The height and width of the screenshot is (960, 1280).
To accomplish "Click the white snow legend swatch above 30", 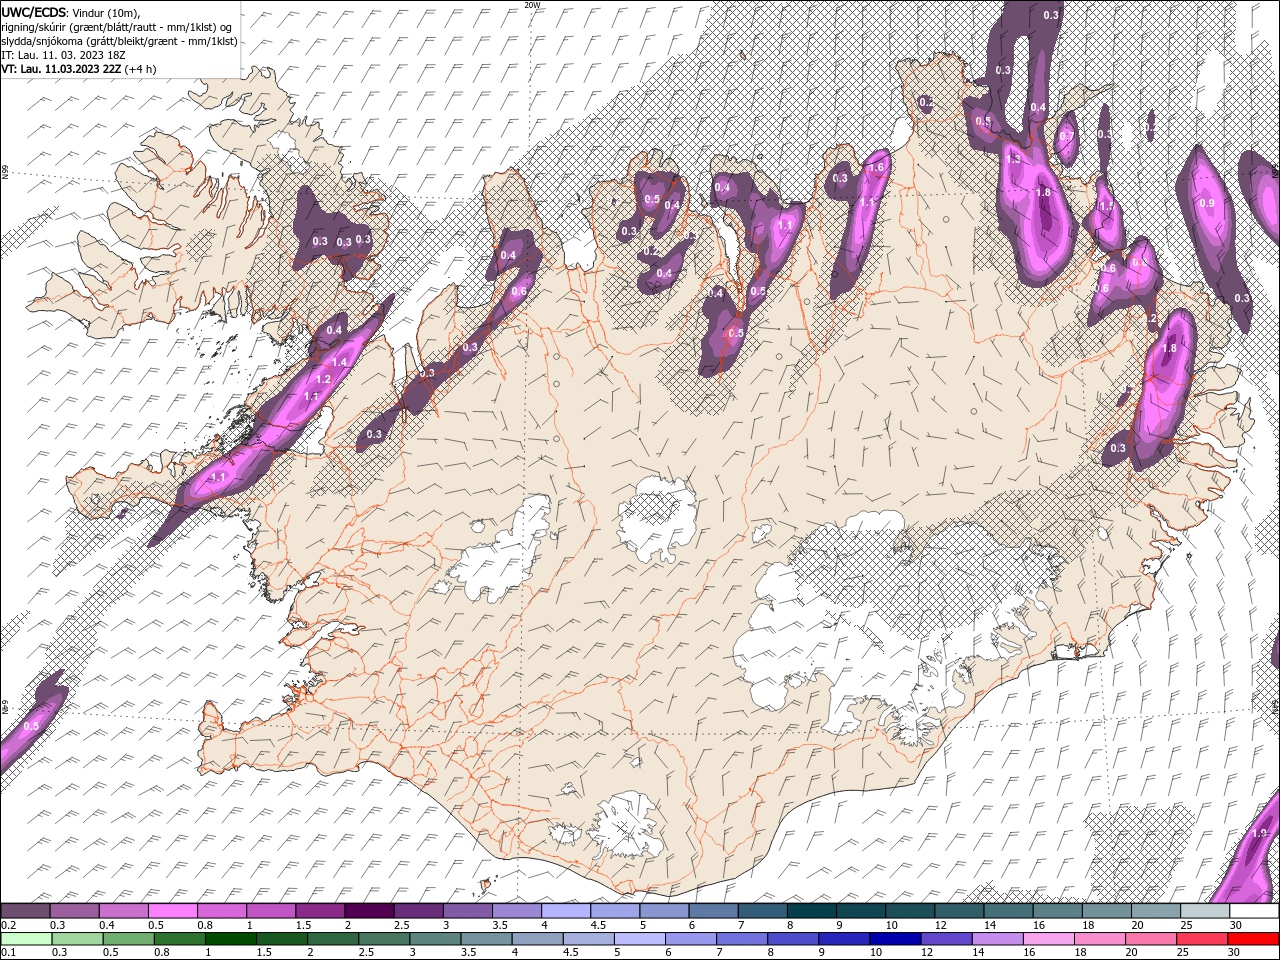I will pyautogui.click(x=1255, y=911).
